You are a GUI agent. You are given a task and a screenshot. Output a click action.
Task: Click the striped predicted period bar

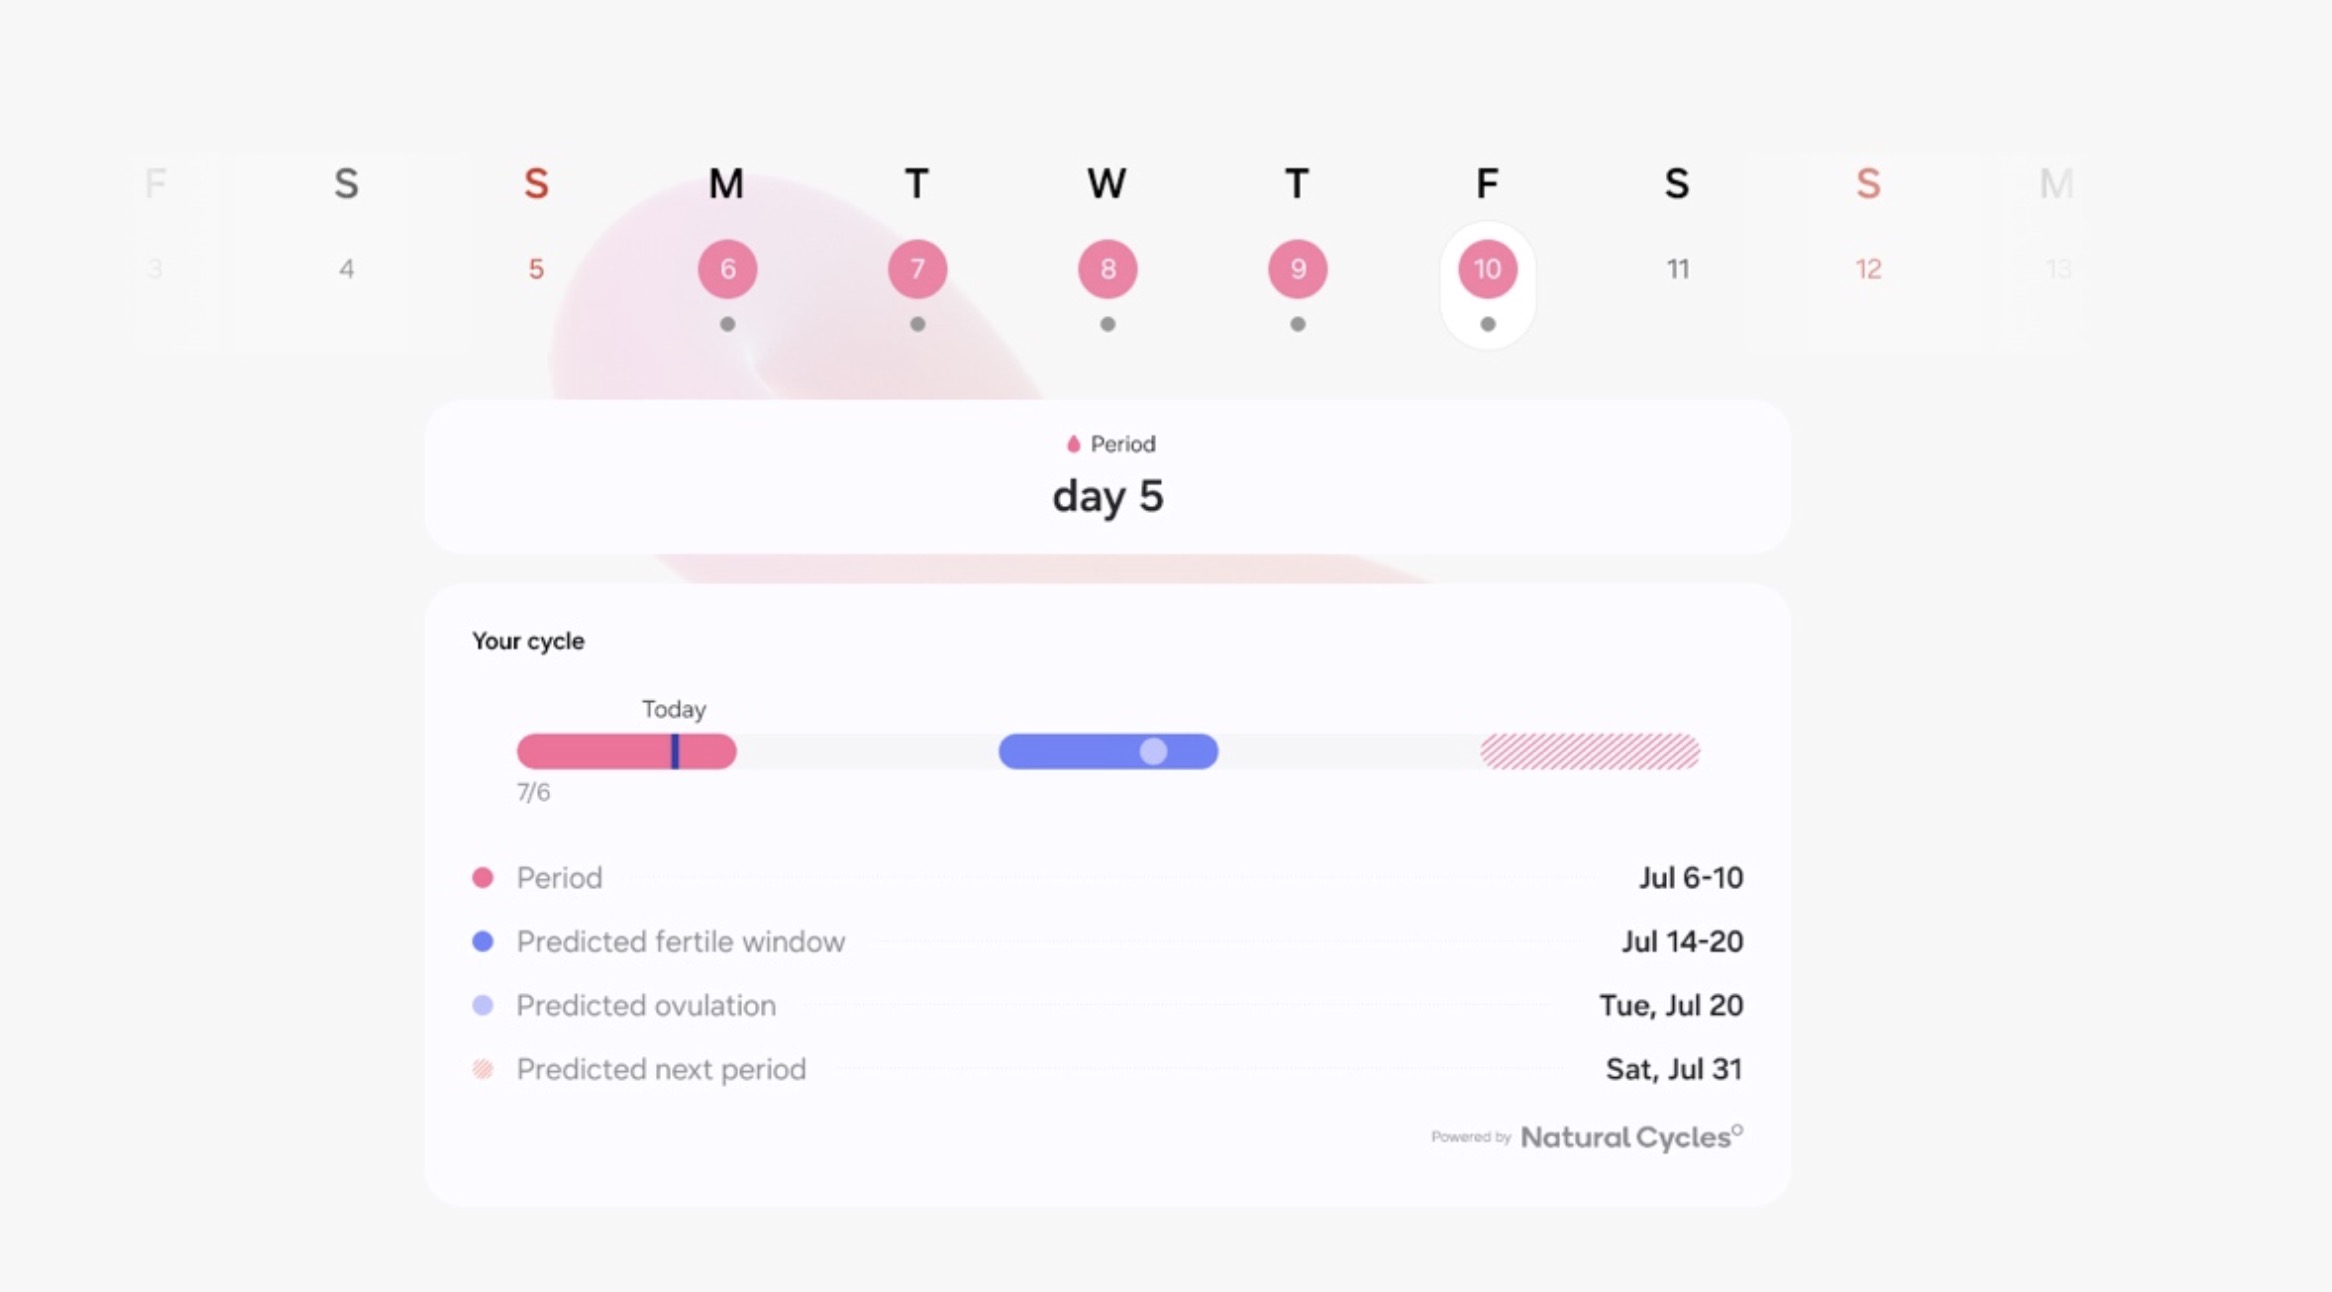1590,751
